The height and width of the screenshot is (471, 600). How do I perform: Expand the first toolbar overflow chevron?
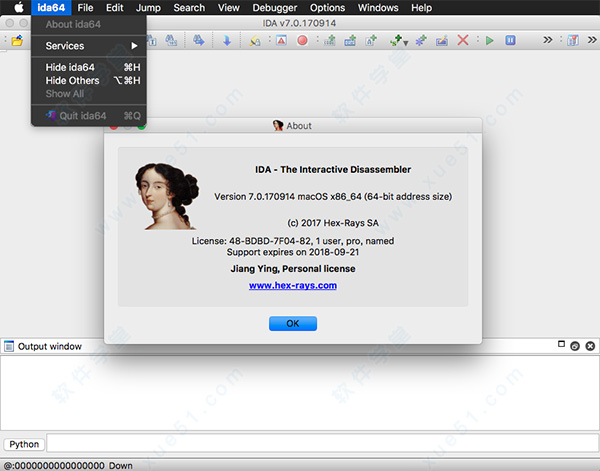548,40
